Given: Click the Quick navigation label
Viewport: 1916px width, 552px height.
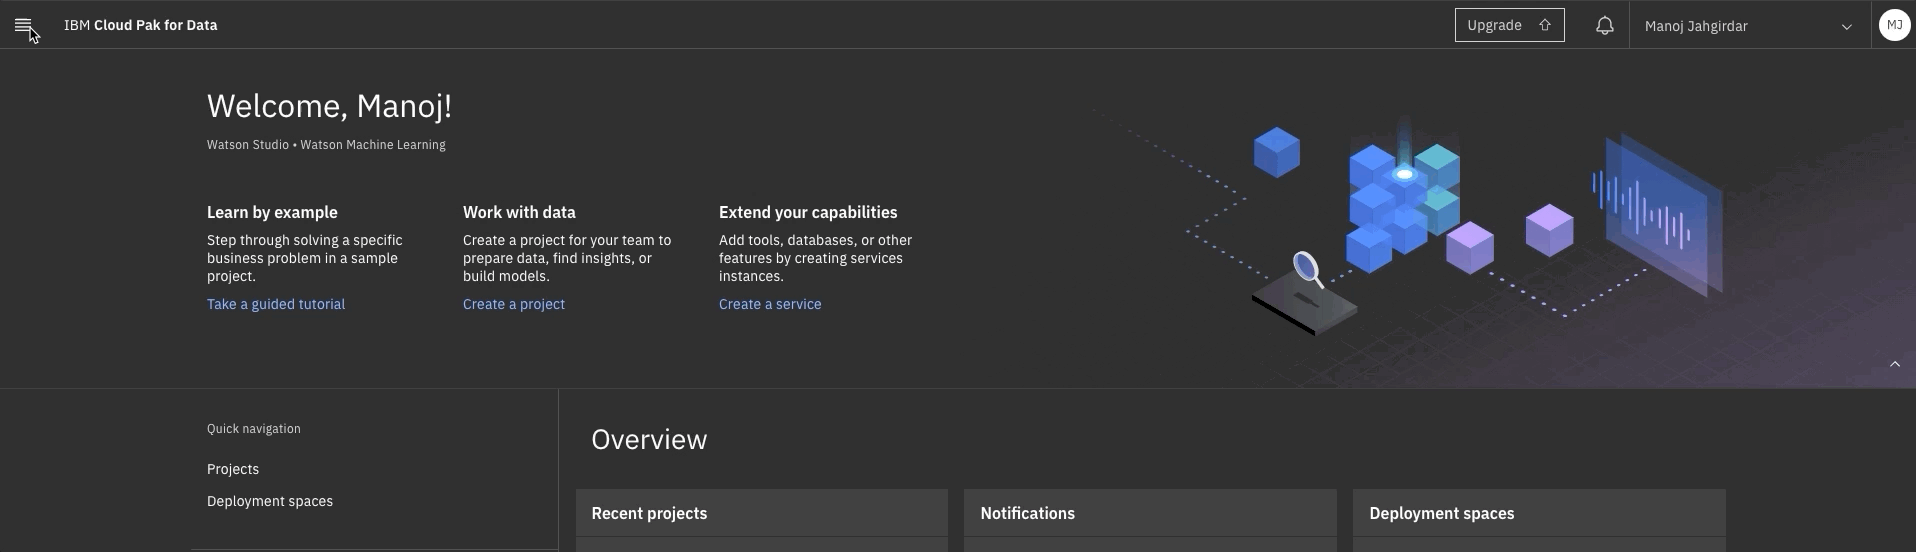Looking at the screenshot, I should tap(254, 429).
